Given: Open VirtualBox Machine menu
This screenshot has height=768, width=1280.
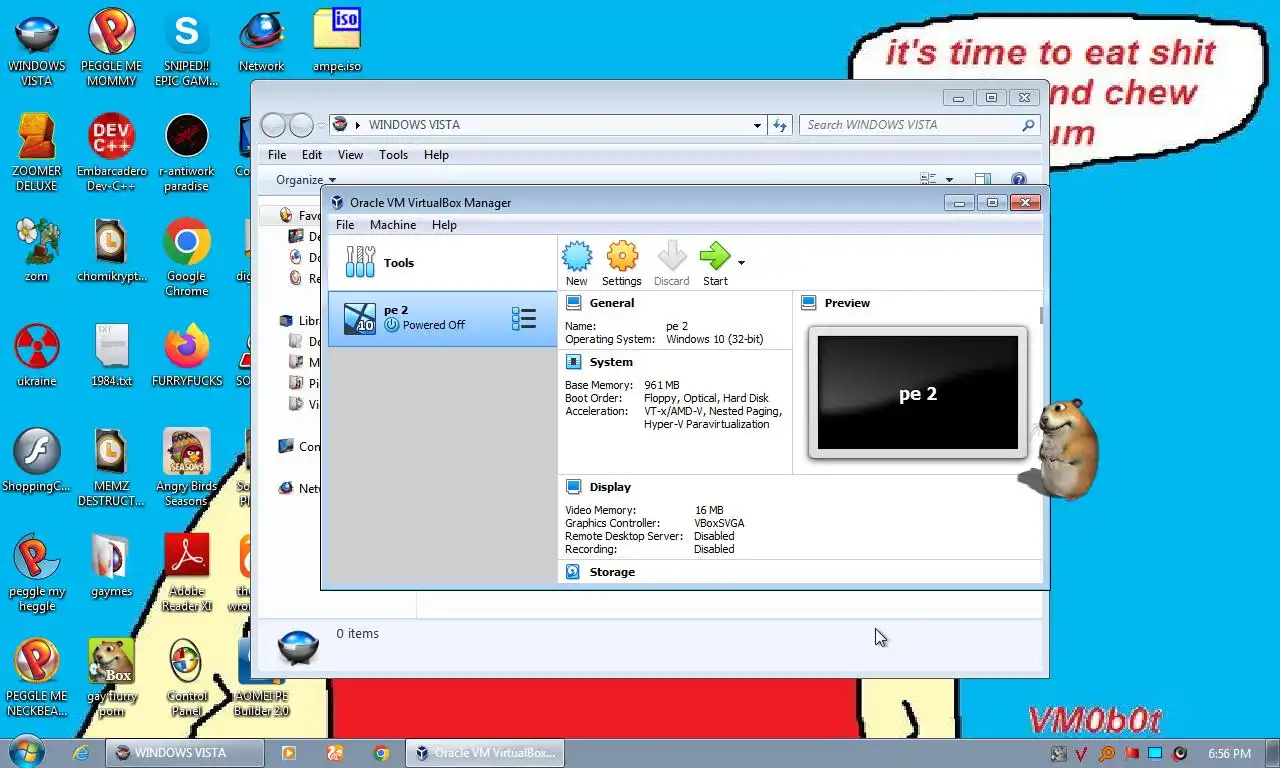Looking at the screenshot, I should (x=393, y=225).
